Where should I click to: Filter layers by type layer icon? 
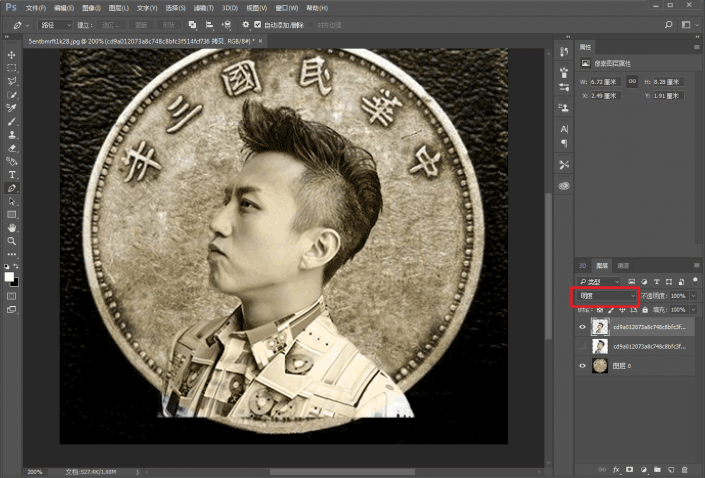click(x=656, y=281)
